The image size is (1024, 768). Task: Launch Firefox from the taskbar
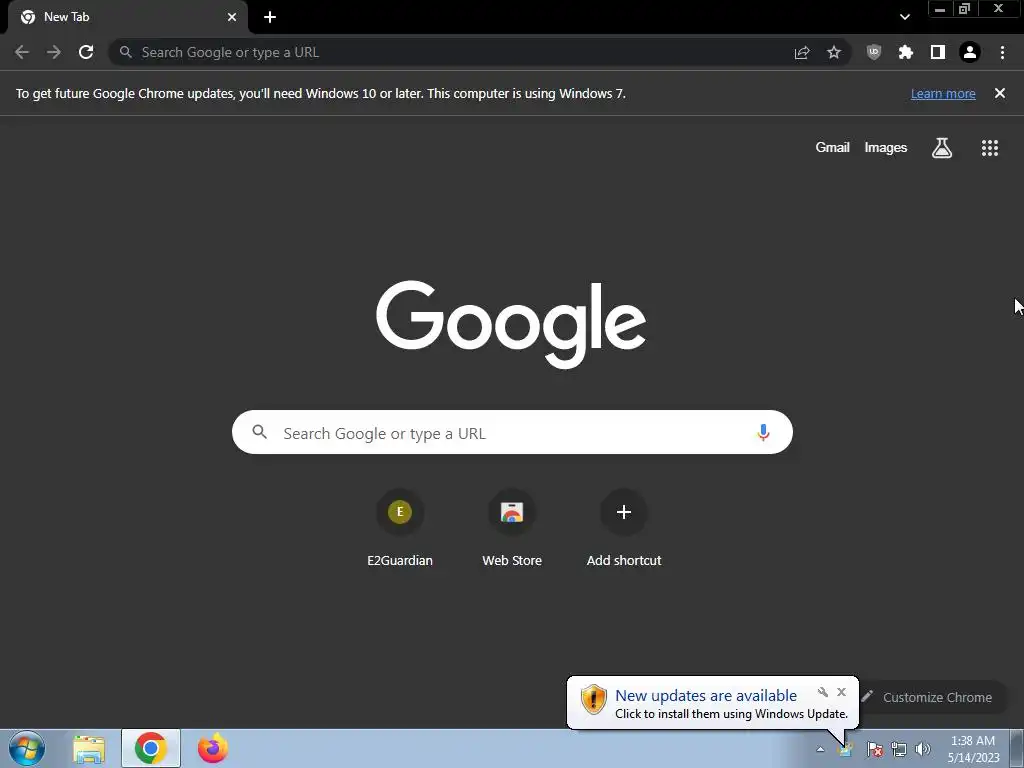(x=213, y=748)
